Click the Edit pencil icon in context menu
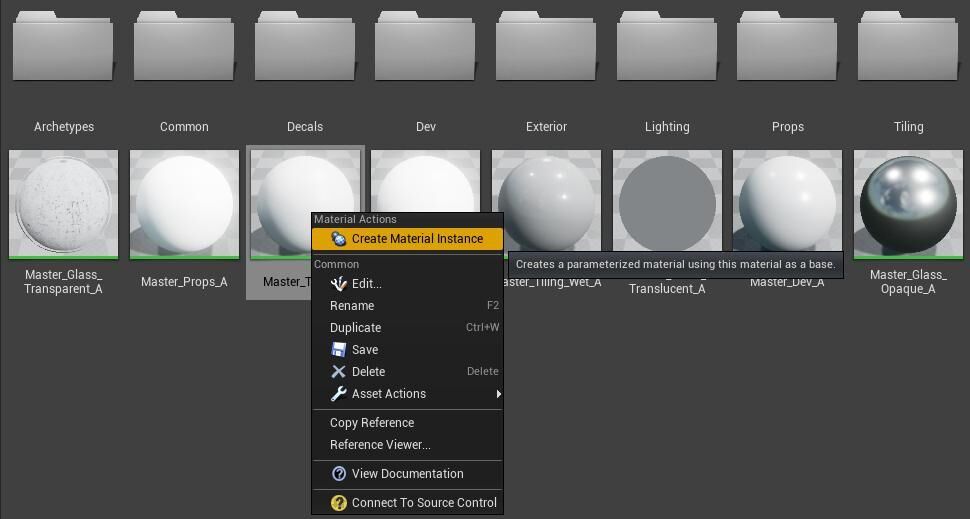The height and width of the screenshot is (519, 970). coord(339,284)
